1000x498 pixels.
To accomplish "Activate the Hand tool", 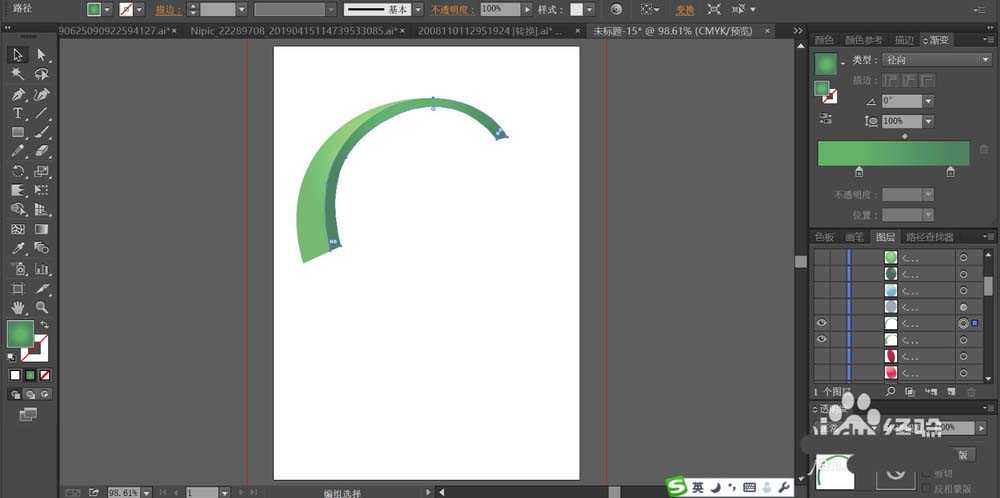I will point(18,307).
